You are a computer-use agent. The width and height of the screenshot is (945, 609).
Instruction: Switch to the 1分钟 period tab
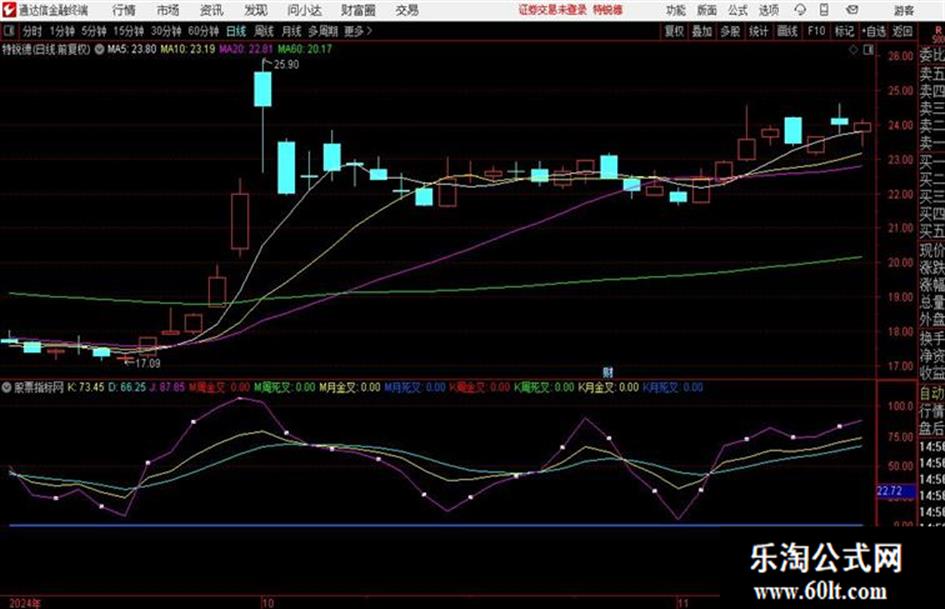click(x=62, y=31)
